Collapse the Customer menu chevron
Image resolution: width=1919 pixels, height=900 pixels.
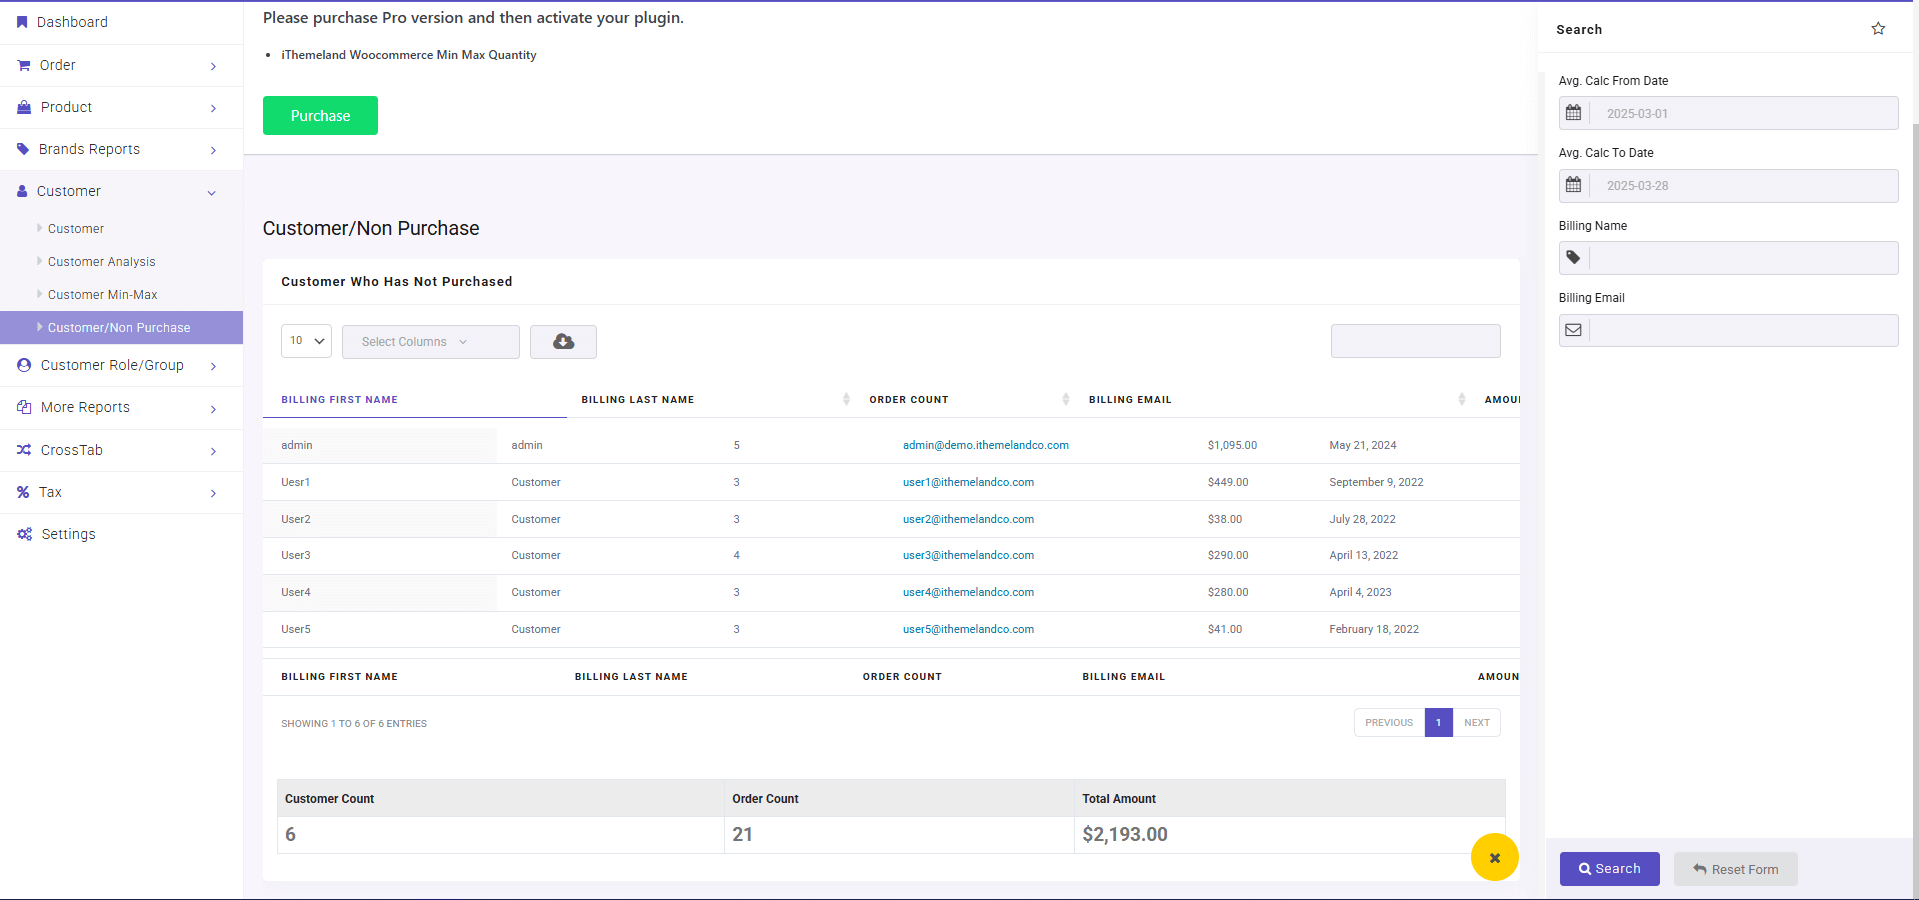(x=212, y=192)
